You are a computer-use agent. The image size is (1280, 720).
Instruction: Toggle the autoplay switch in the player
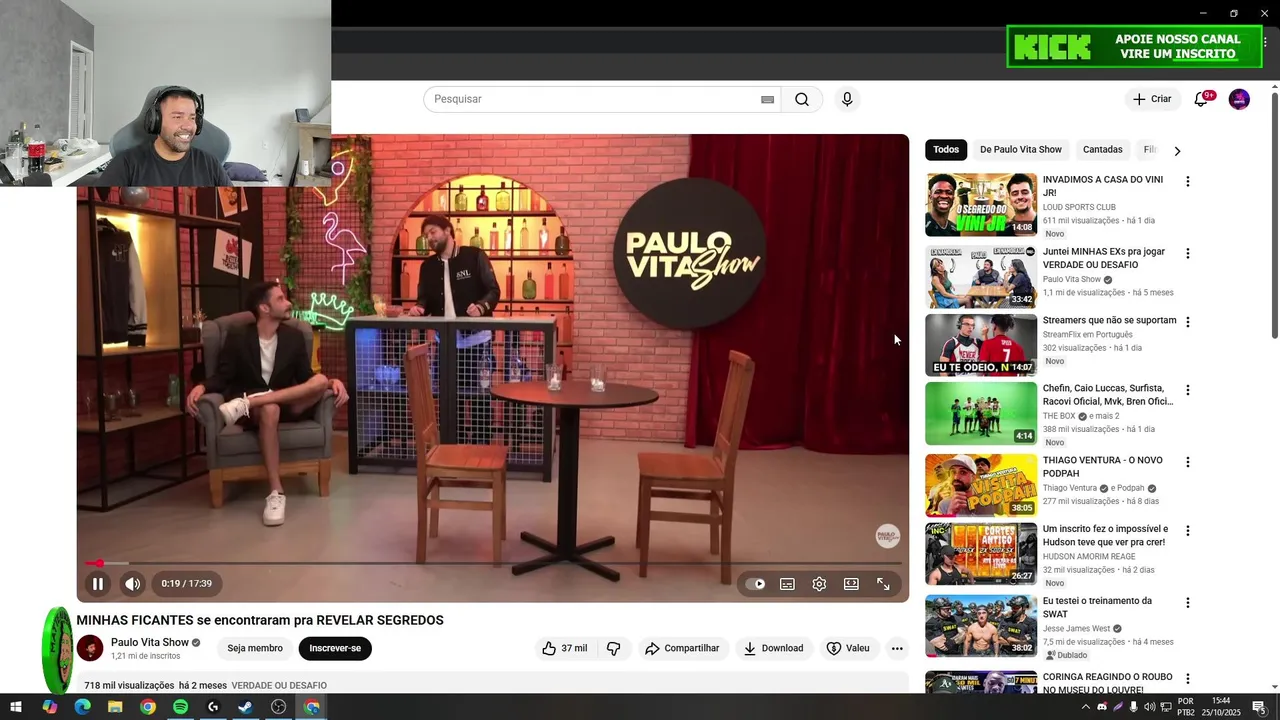pos(755,584)
